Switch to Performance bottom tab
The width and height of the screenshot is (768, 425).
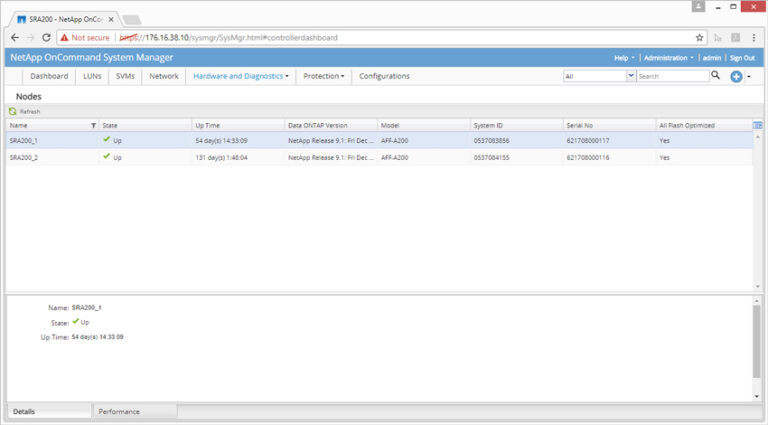(x=135, y=411)
